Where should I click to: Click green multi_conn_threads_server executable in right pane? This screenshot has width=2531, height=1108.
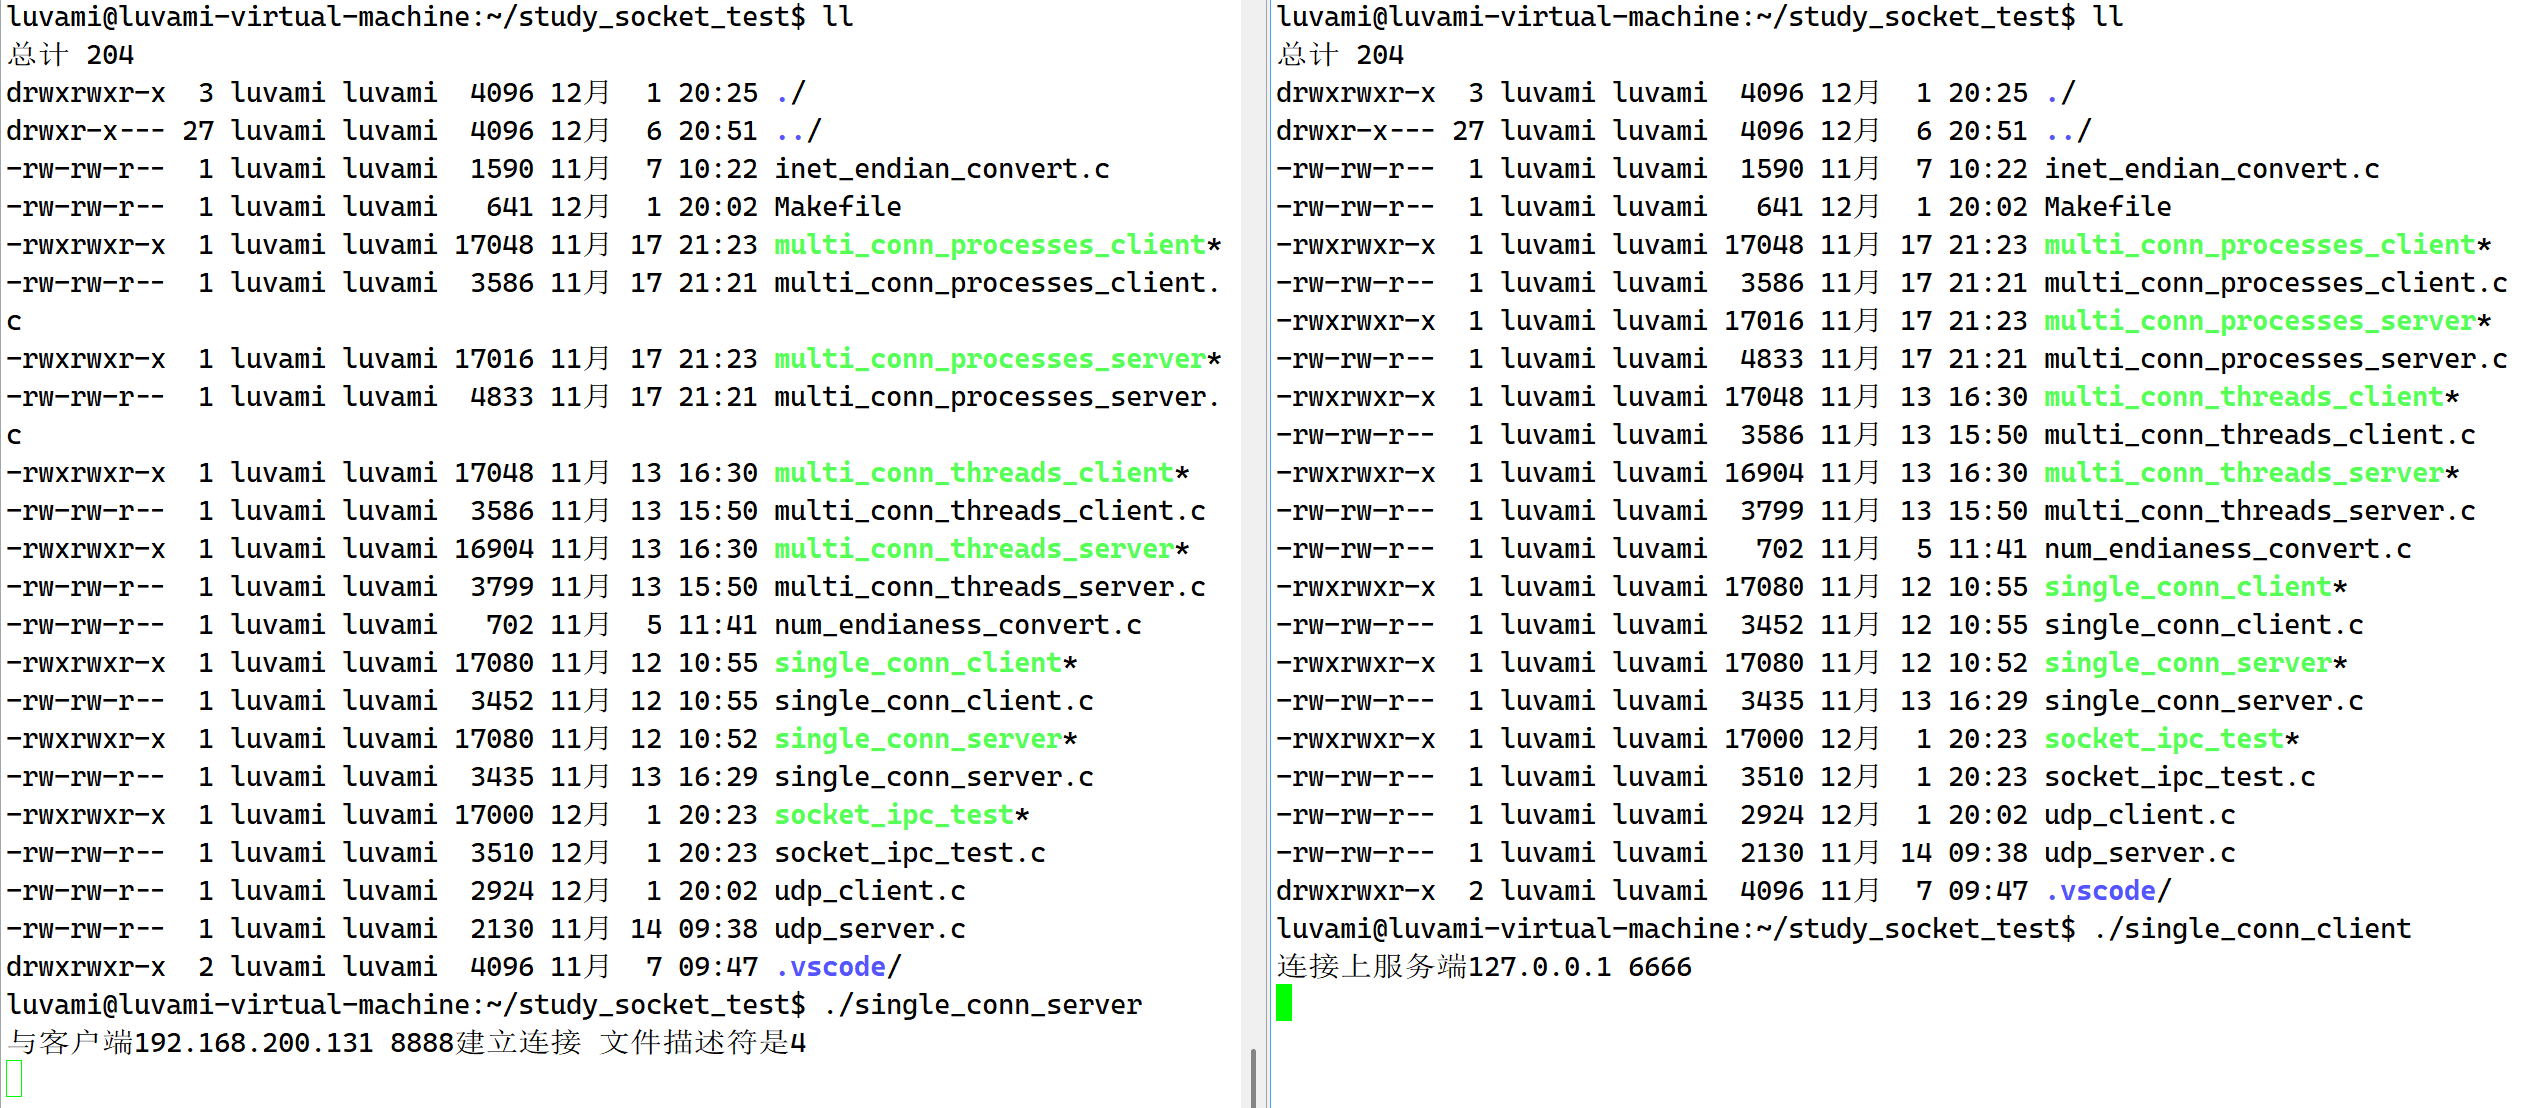tap(2243, 473)
